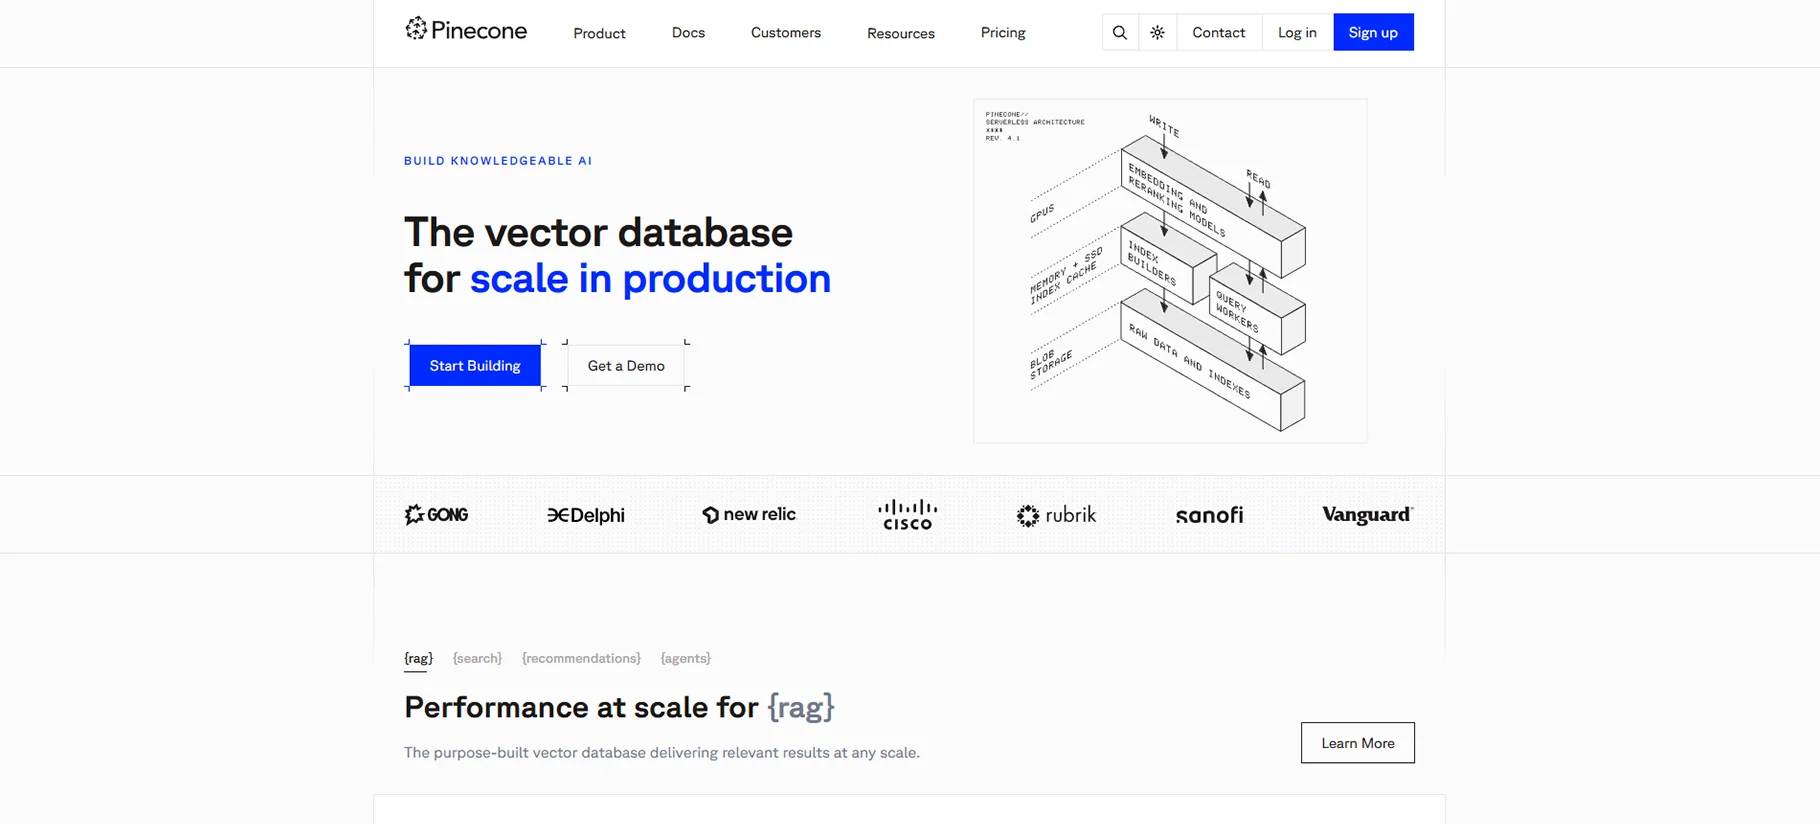The width and height of the screenshot is (1820, 824).
Task: Click the Learn More button
Action: point(1357,743)
